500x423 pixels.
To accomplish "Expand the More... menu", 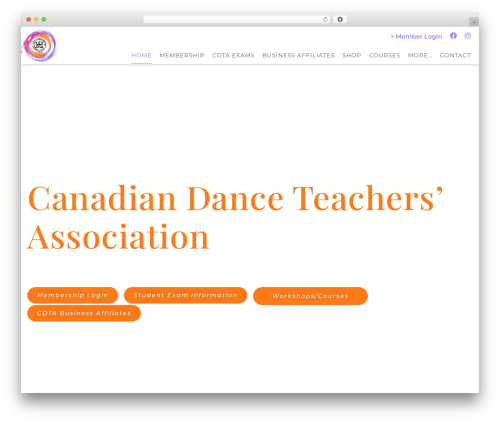I will click(x=420, y=55).
